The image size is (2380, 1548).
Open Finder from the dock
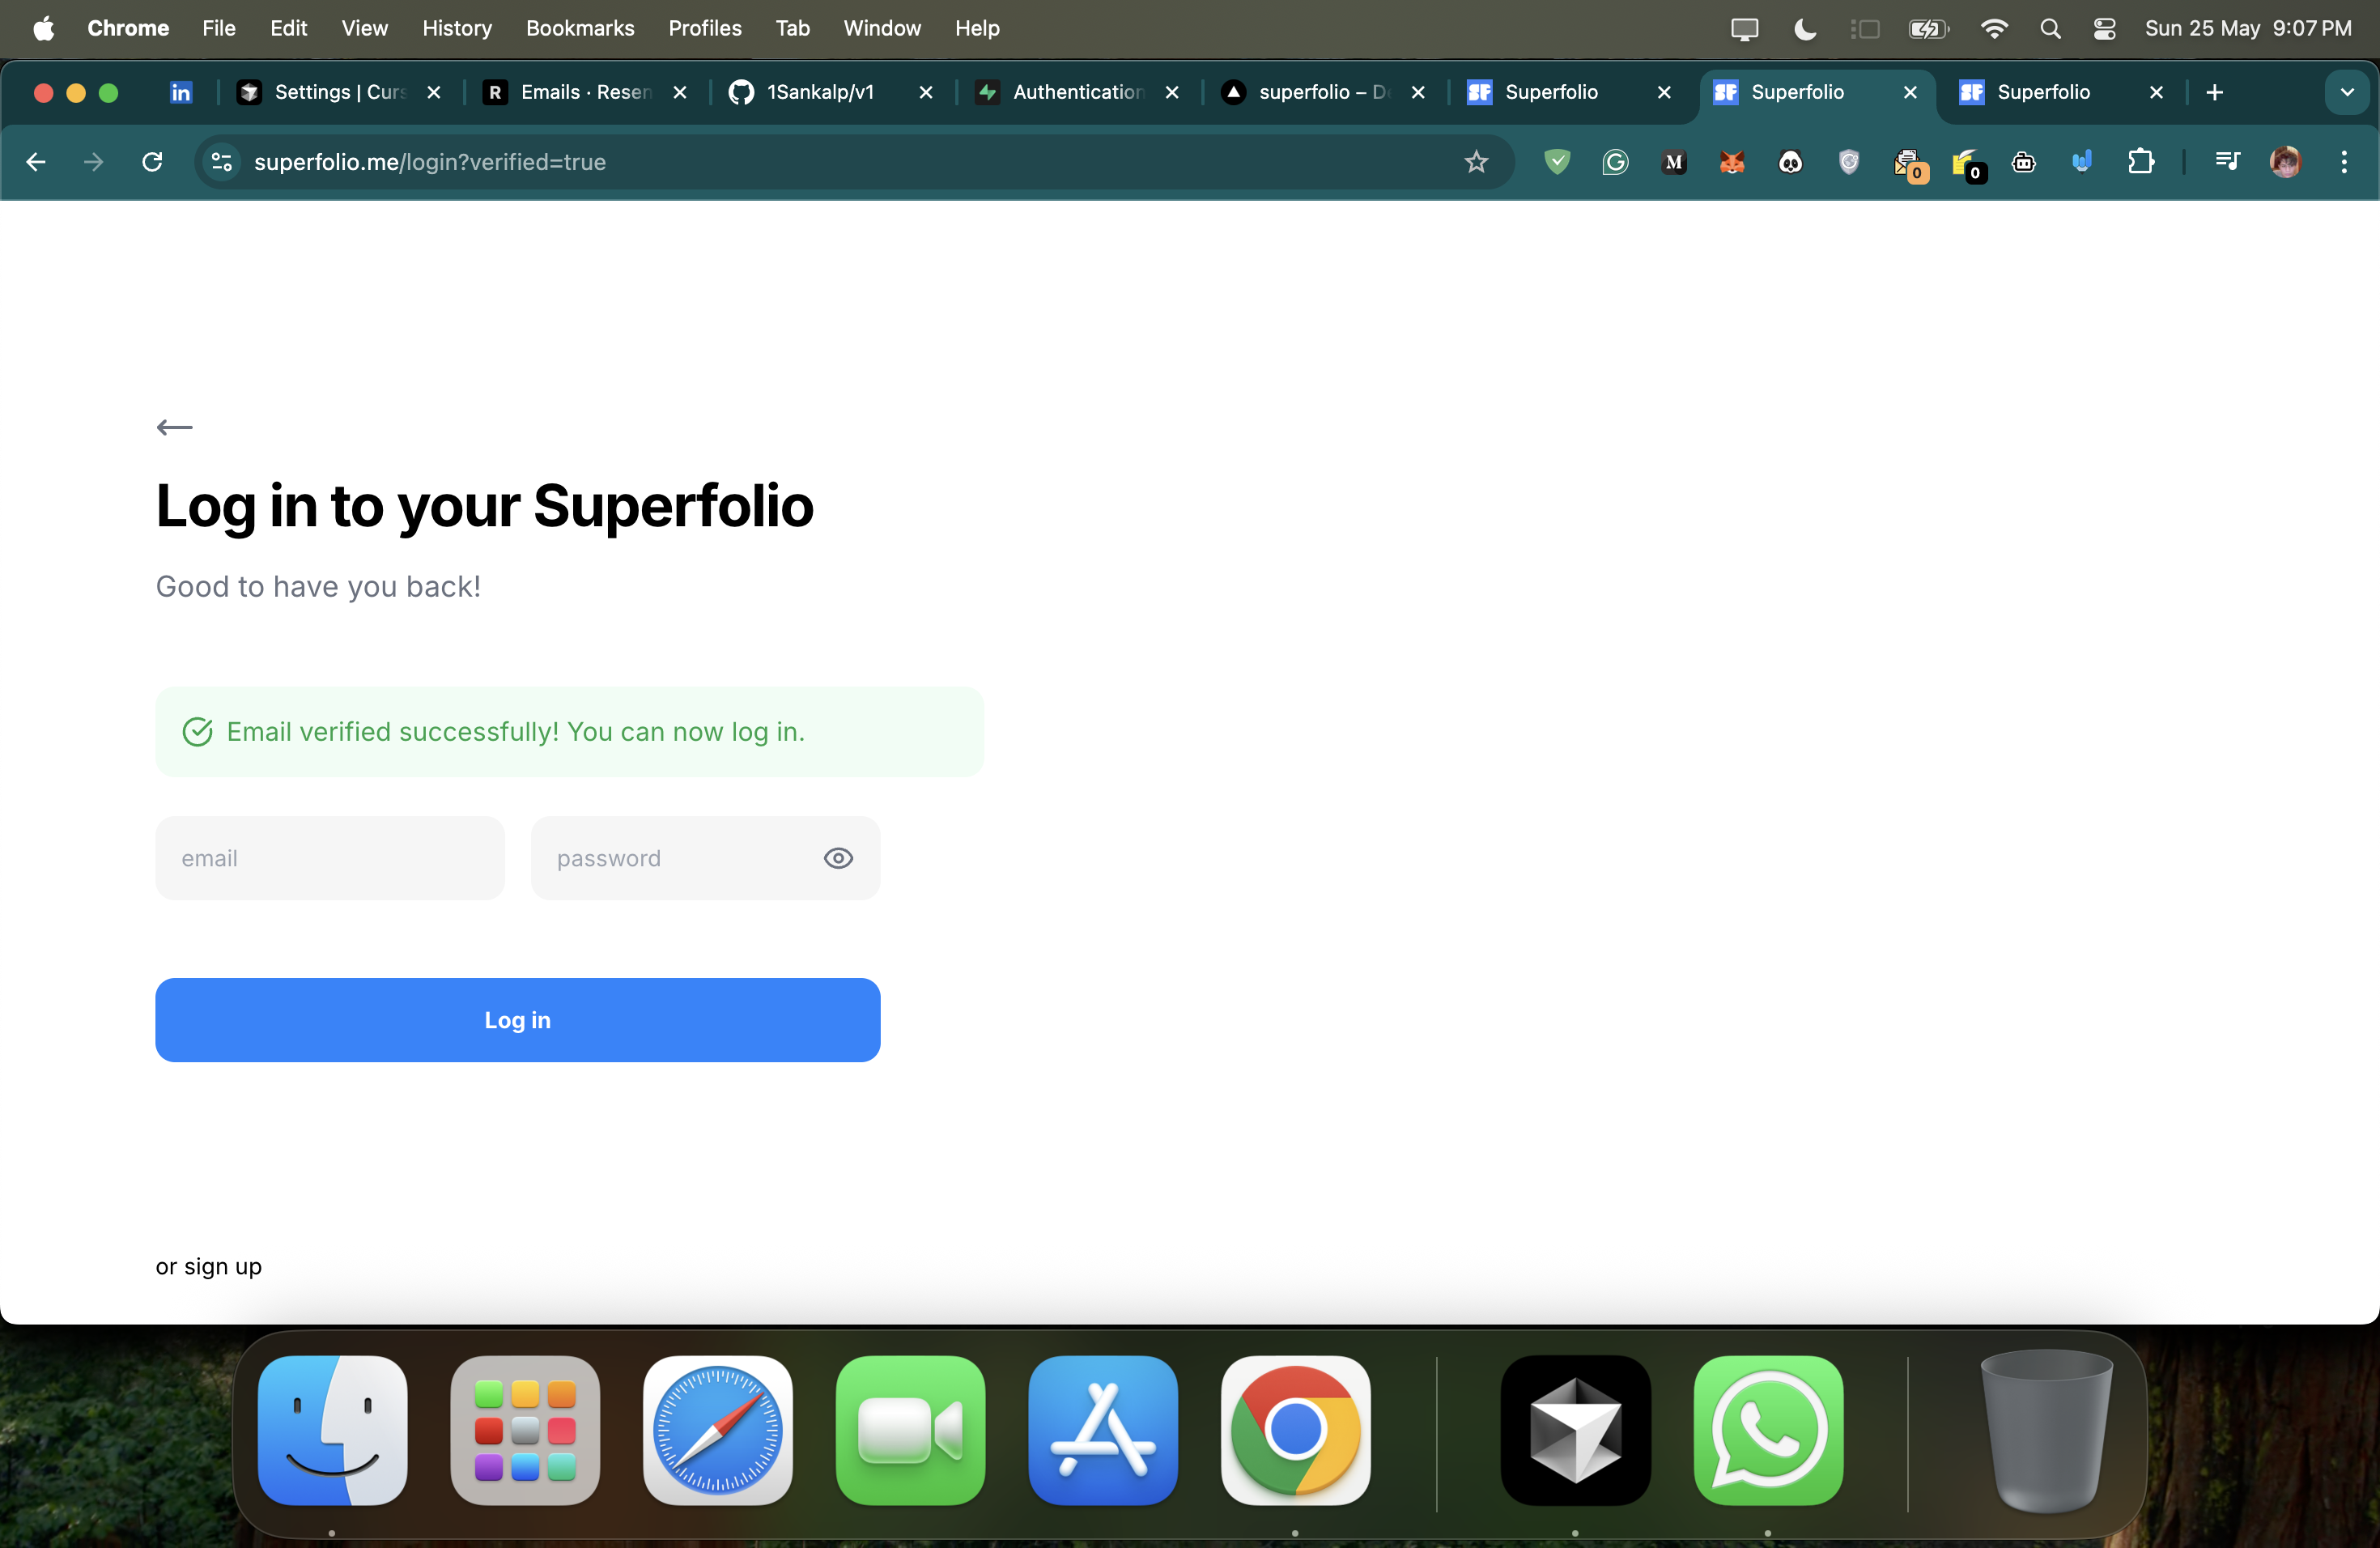coord(332,1430)
